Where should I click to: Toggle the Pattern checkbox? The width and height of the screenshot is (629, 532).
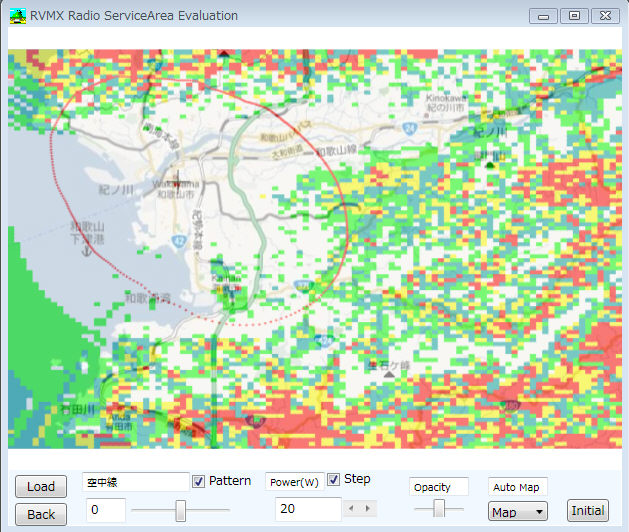point(198,481)
